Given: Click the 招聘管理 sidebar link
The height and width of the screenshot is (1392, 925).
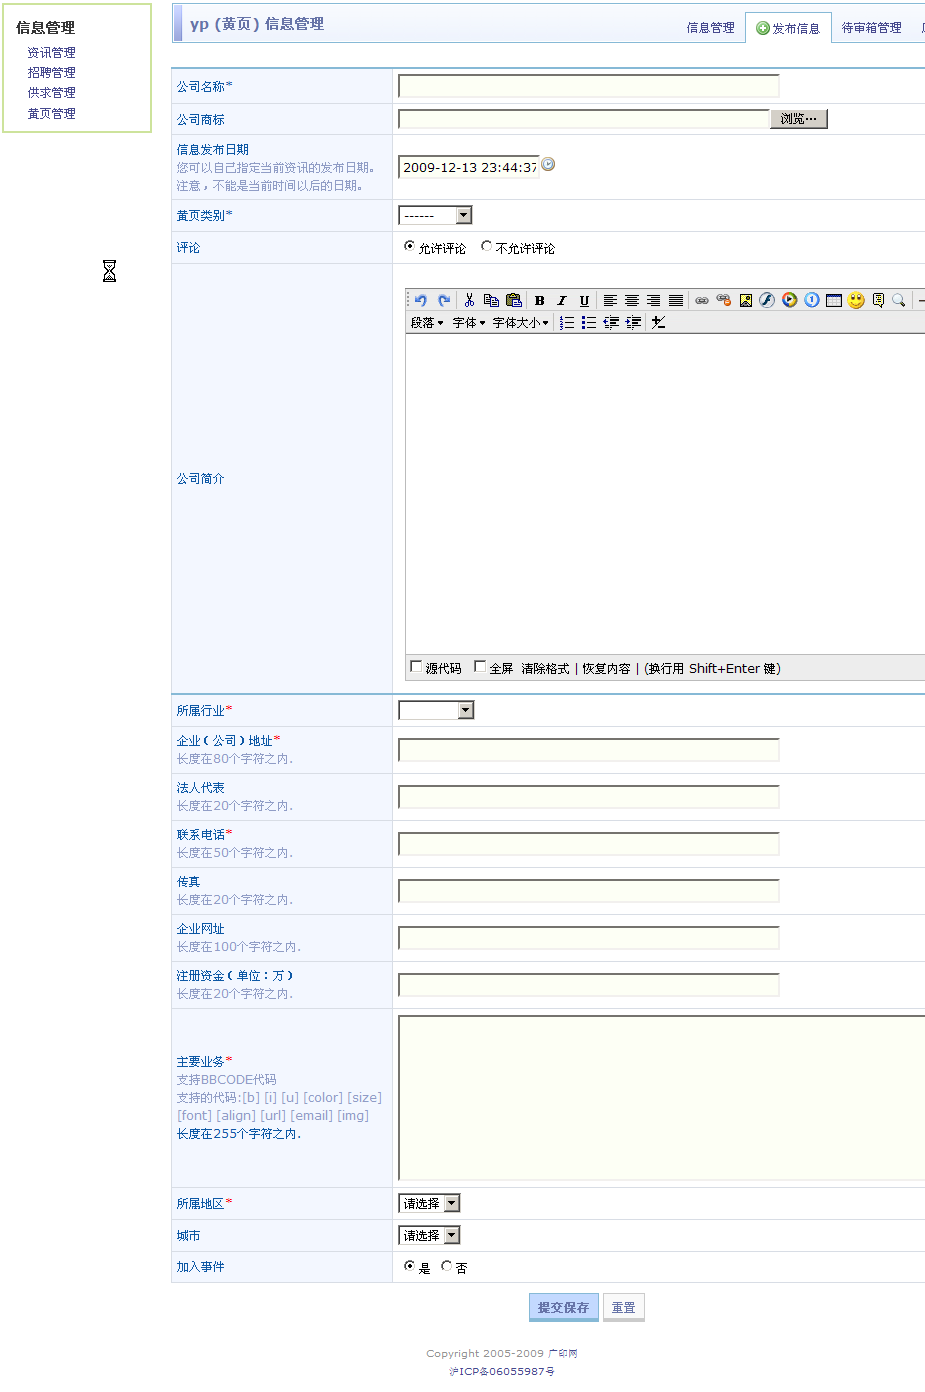Looking at the screenshot, I should [51, 73].
